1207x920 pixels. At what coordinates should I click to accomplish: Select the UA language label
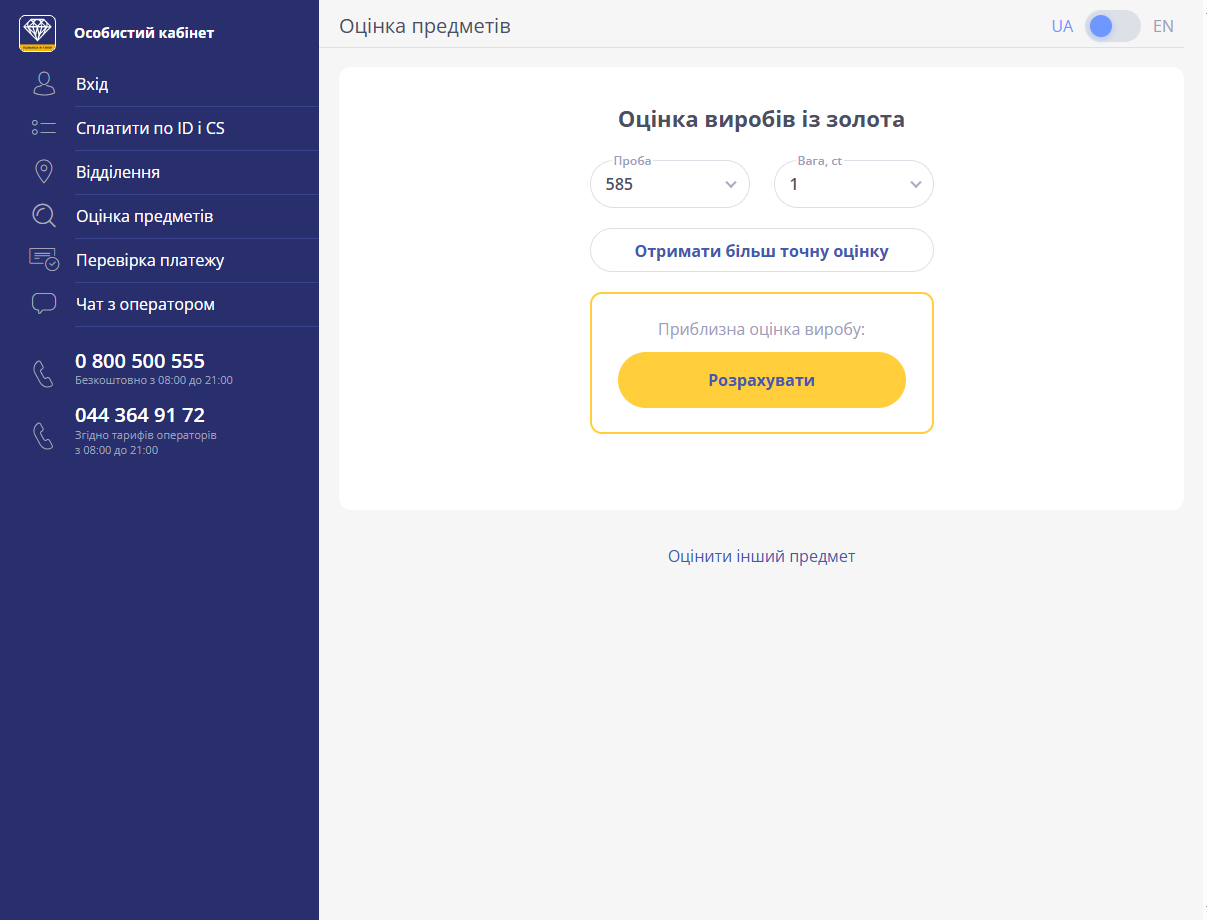pos(1062,26)
